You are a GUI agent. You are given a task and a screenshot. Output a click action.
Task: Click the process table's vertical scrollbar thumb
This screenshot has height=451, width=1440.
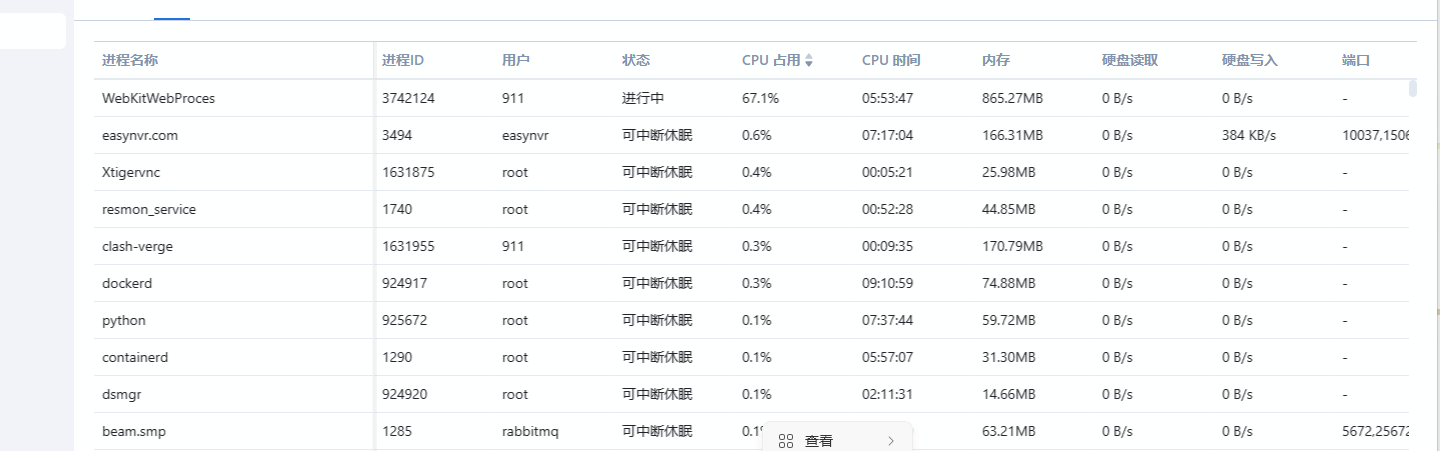[x=1413, y=88]
